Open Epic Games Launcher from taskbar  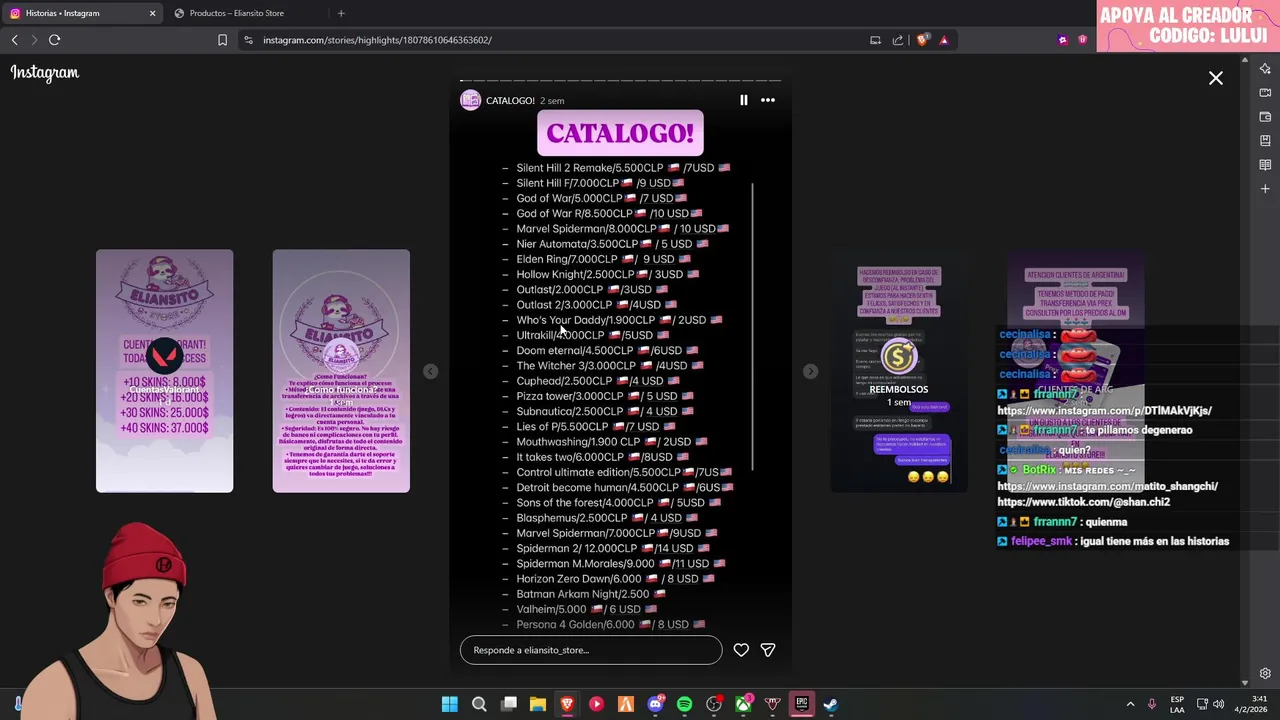(801, 704)
